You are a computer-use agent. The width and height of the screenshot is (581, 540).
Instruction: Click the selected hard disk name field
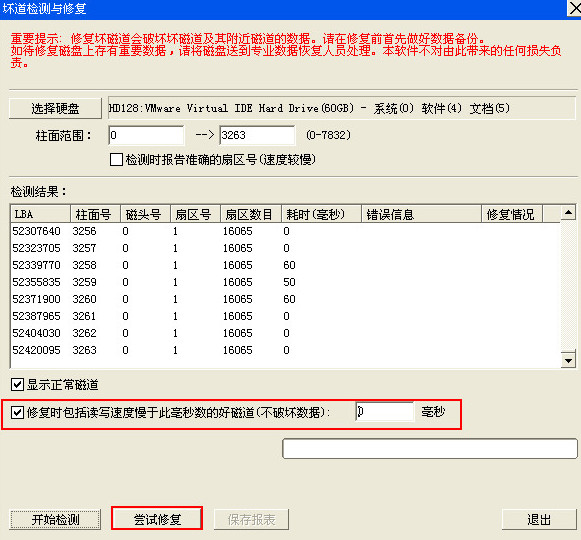[x=342, y=108]
